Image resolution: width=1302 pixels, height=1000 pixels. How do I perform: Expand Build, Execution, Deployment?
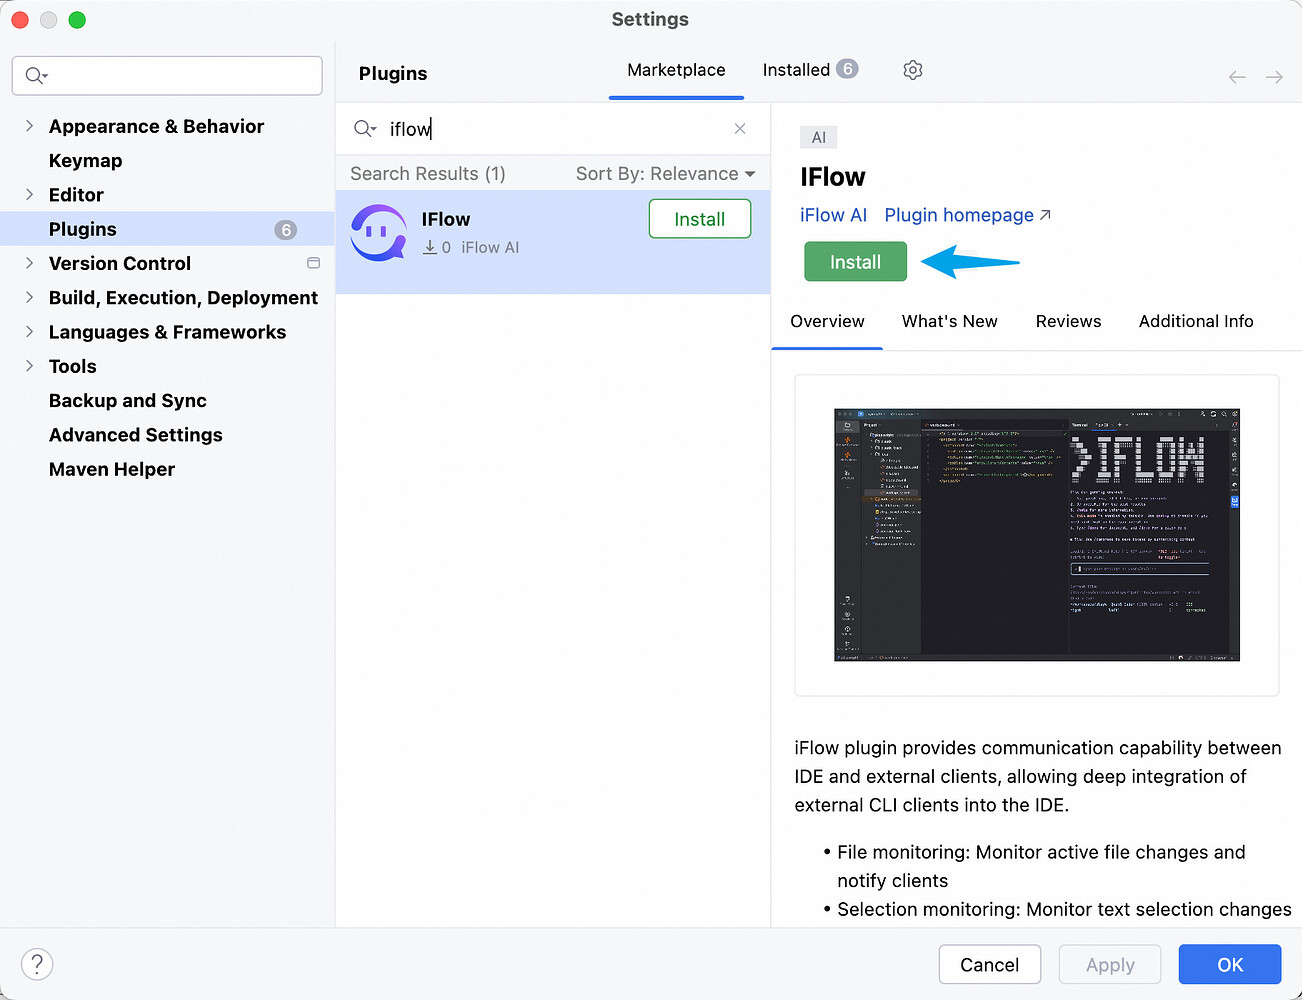[27, 297]
